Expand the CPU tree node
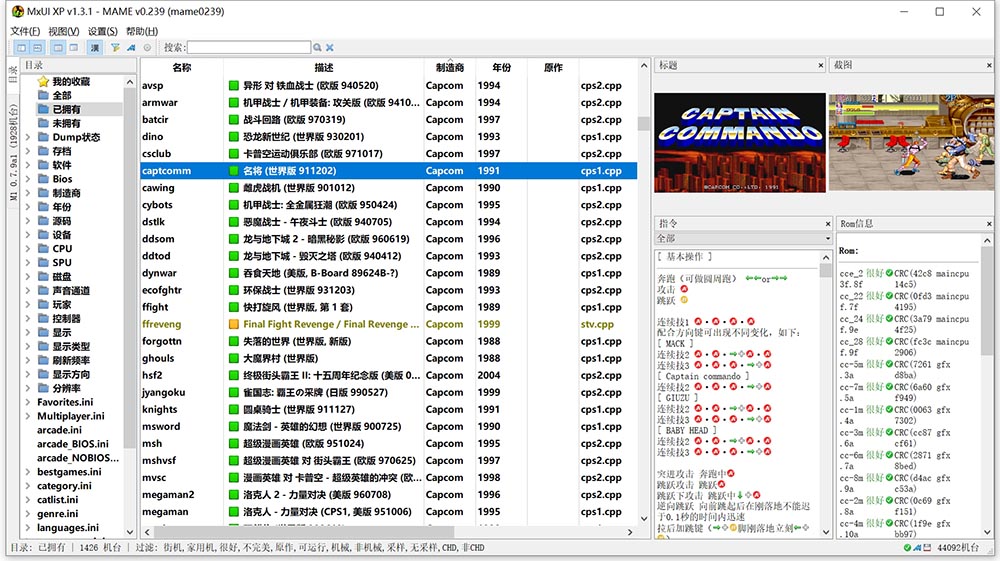This screenshot has height=561, width=1000. (27, 249)
